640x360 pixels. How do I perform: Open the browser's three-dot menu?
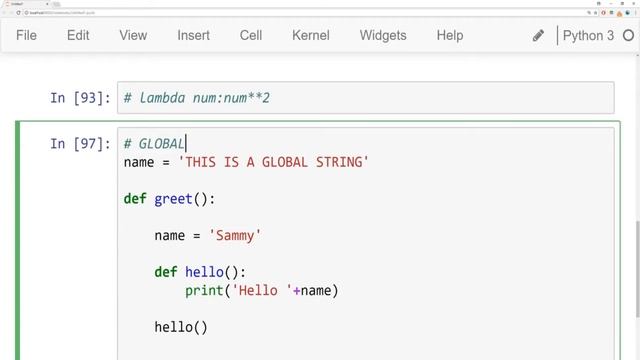pos(636,13)
